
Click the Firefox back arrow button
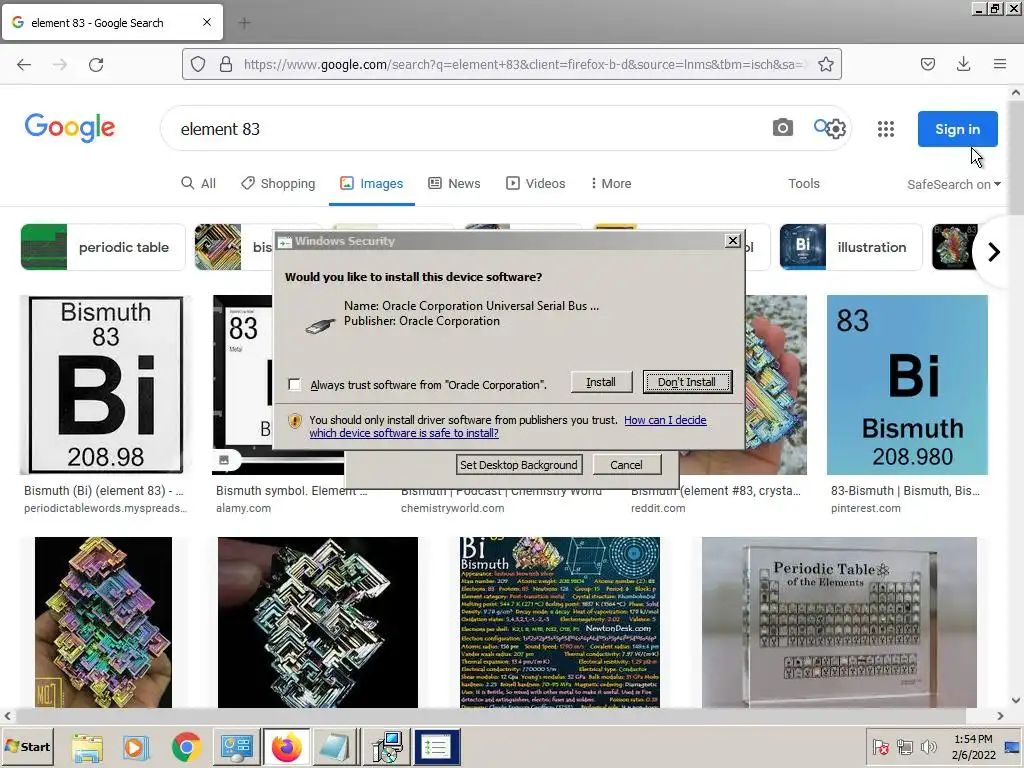[x=24, y=64]
